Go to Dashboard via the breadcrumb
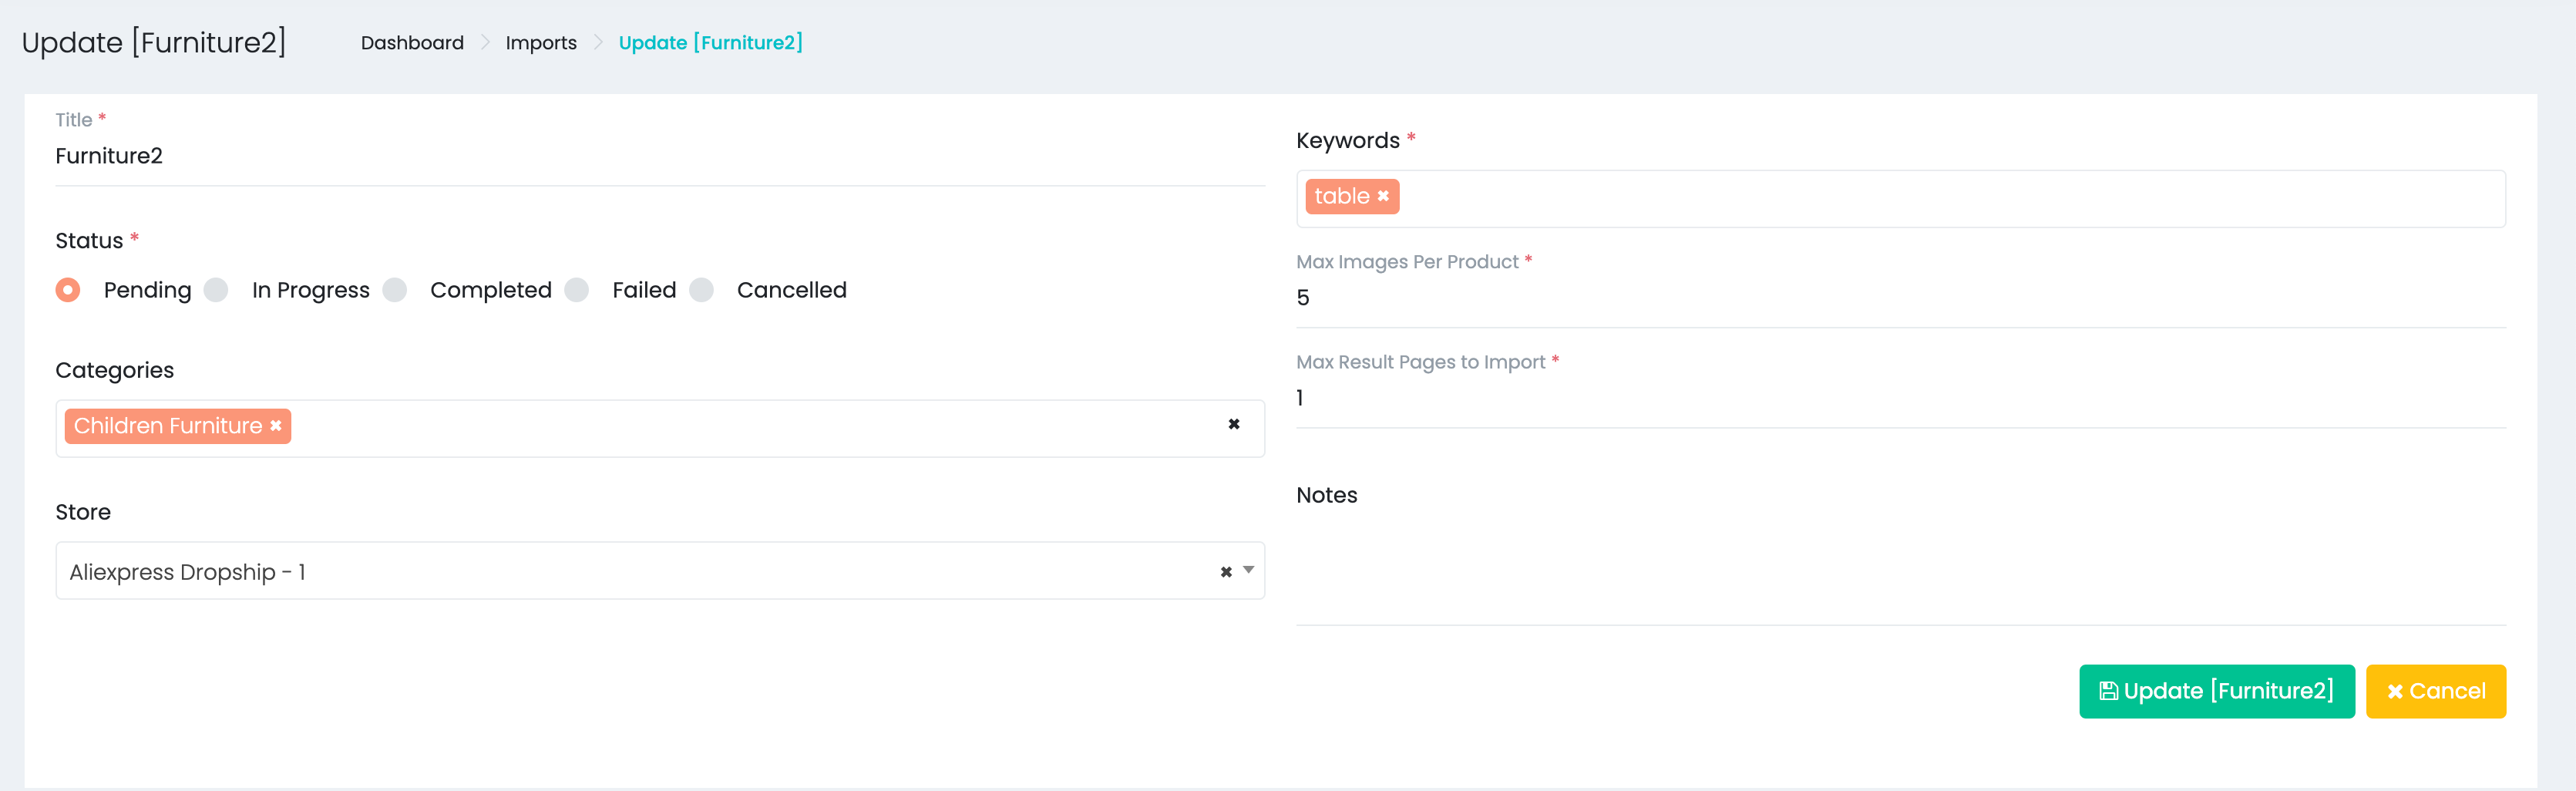2576x791 pixels. 412,43
